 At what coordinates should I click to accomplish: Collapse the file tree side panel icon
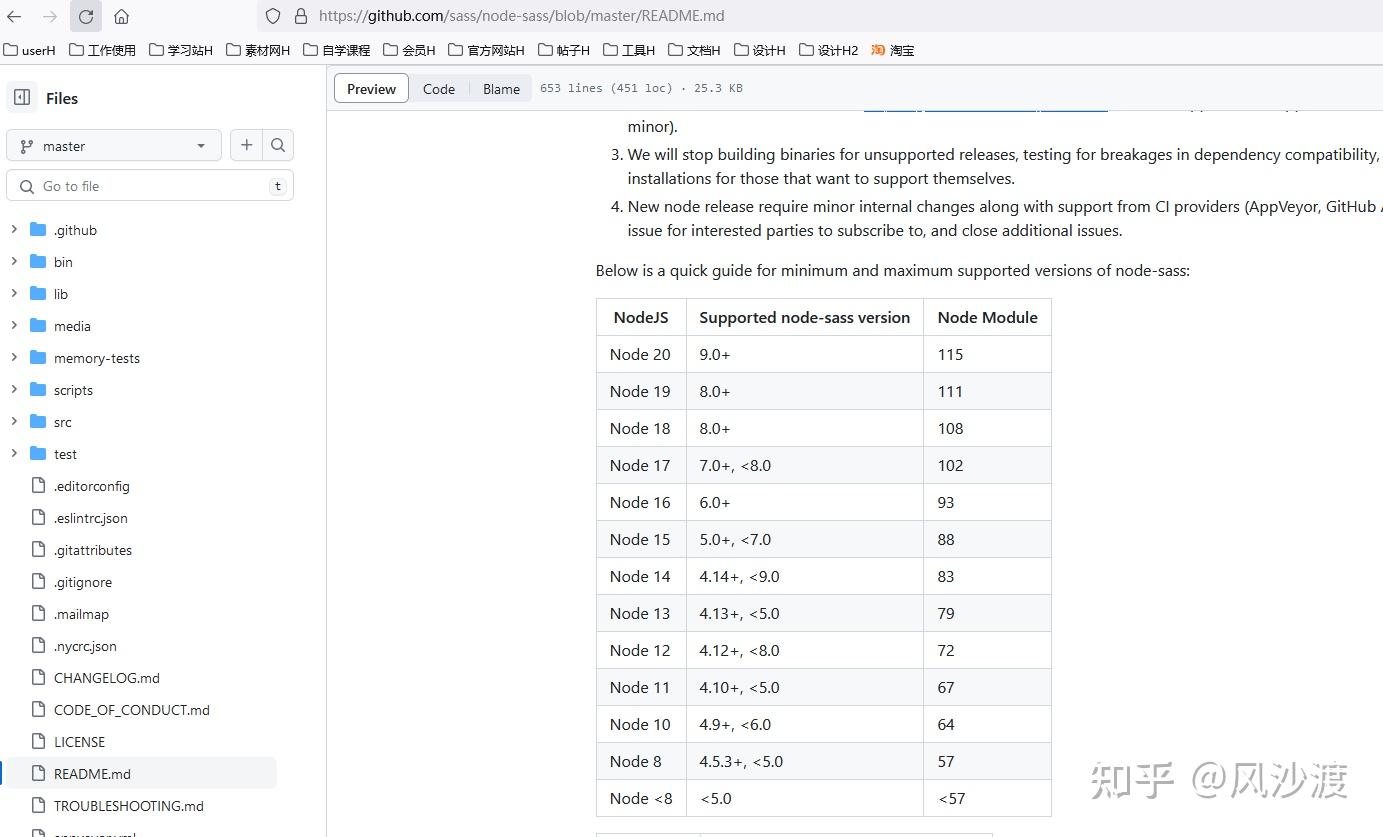[x=22, y=98]
